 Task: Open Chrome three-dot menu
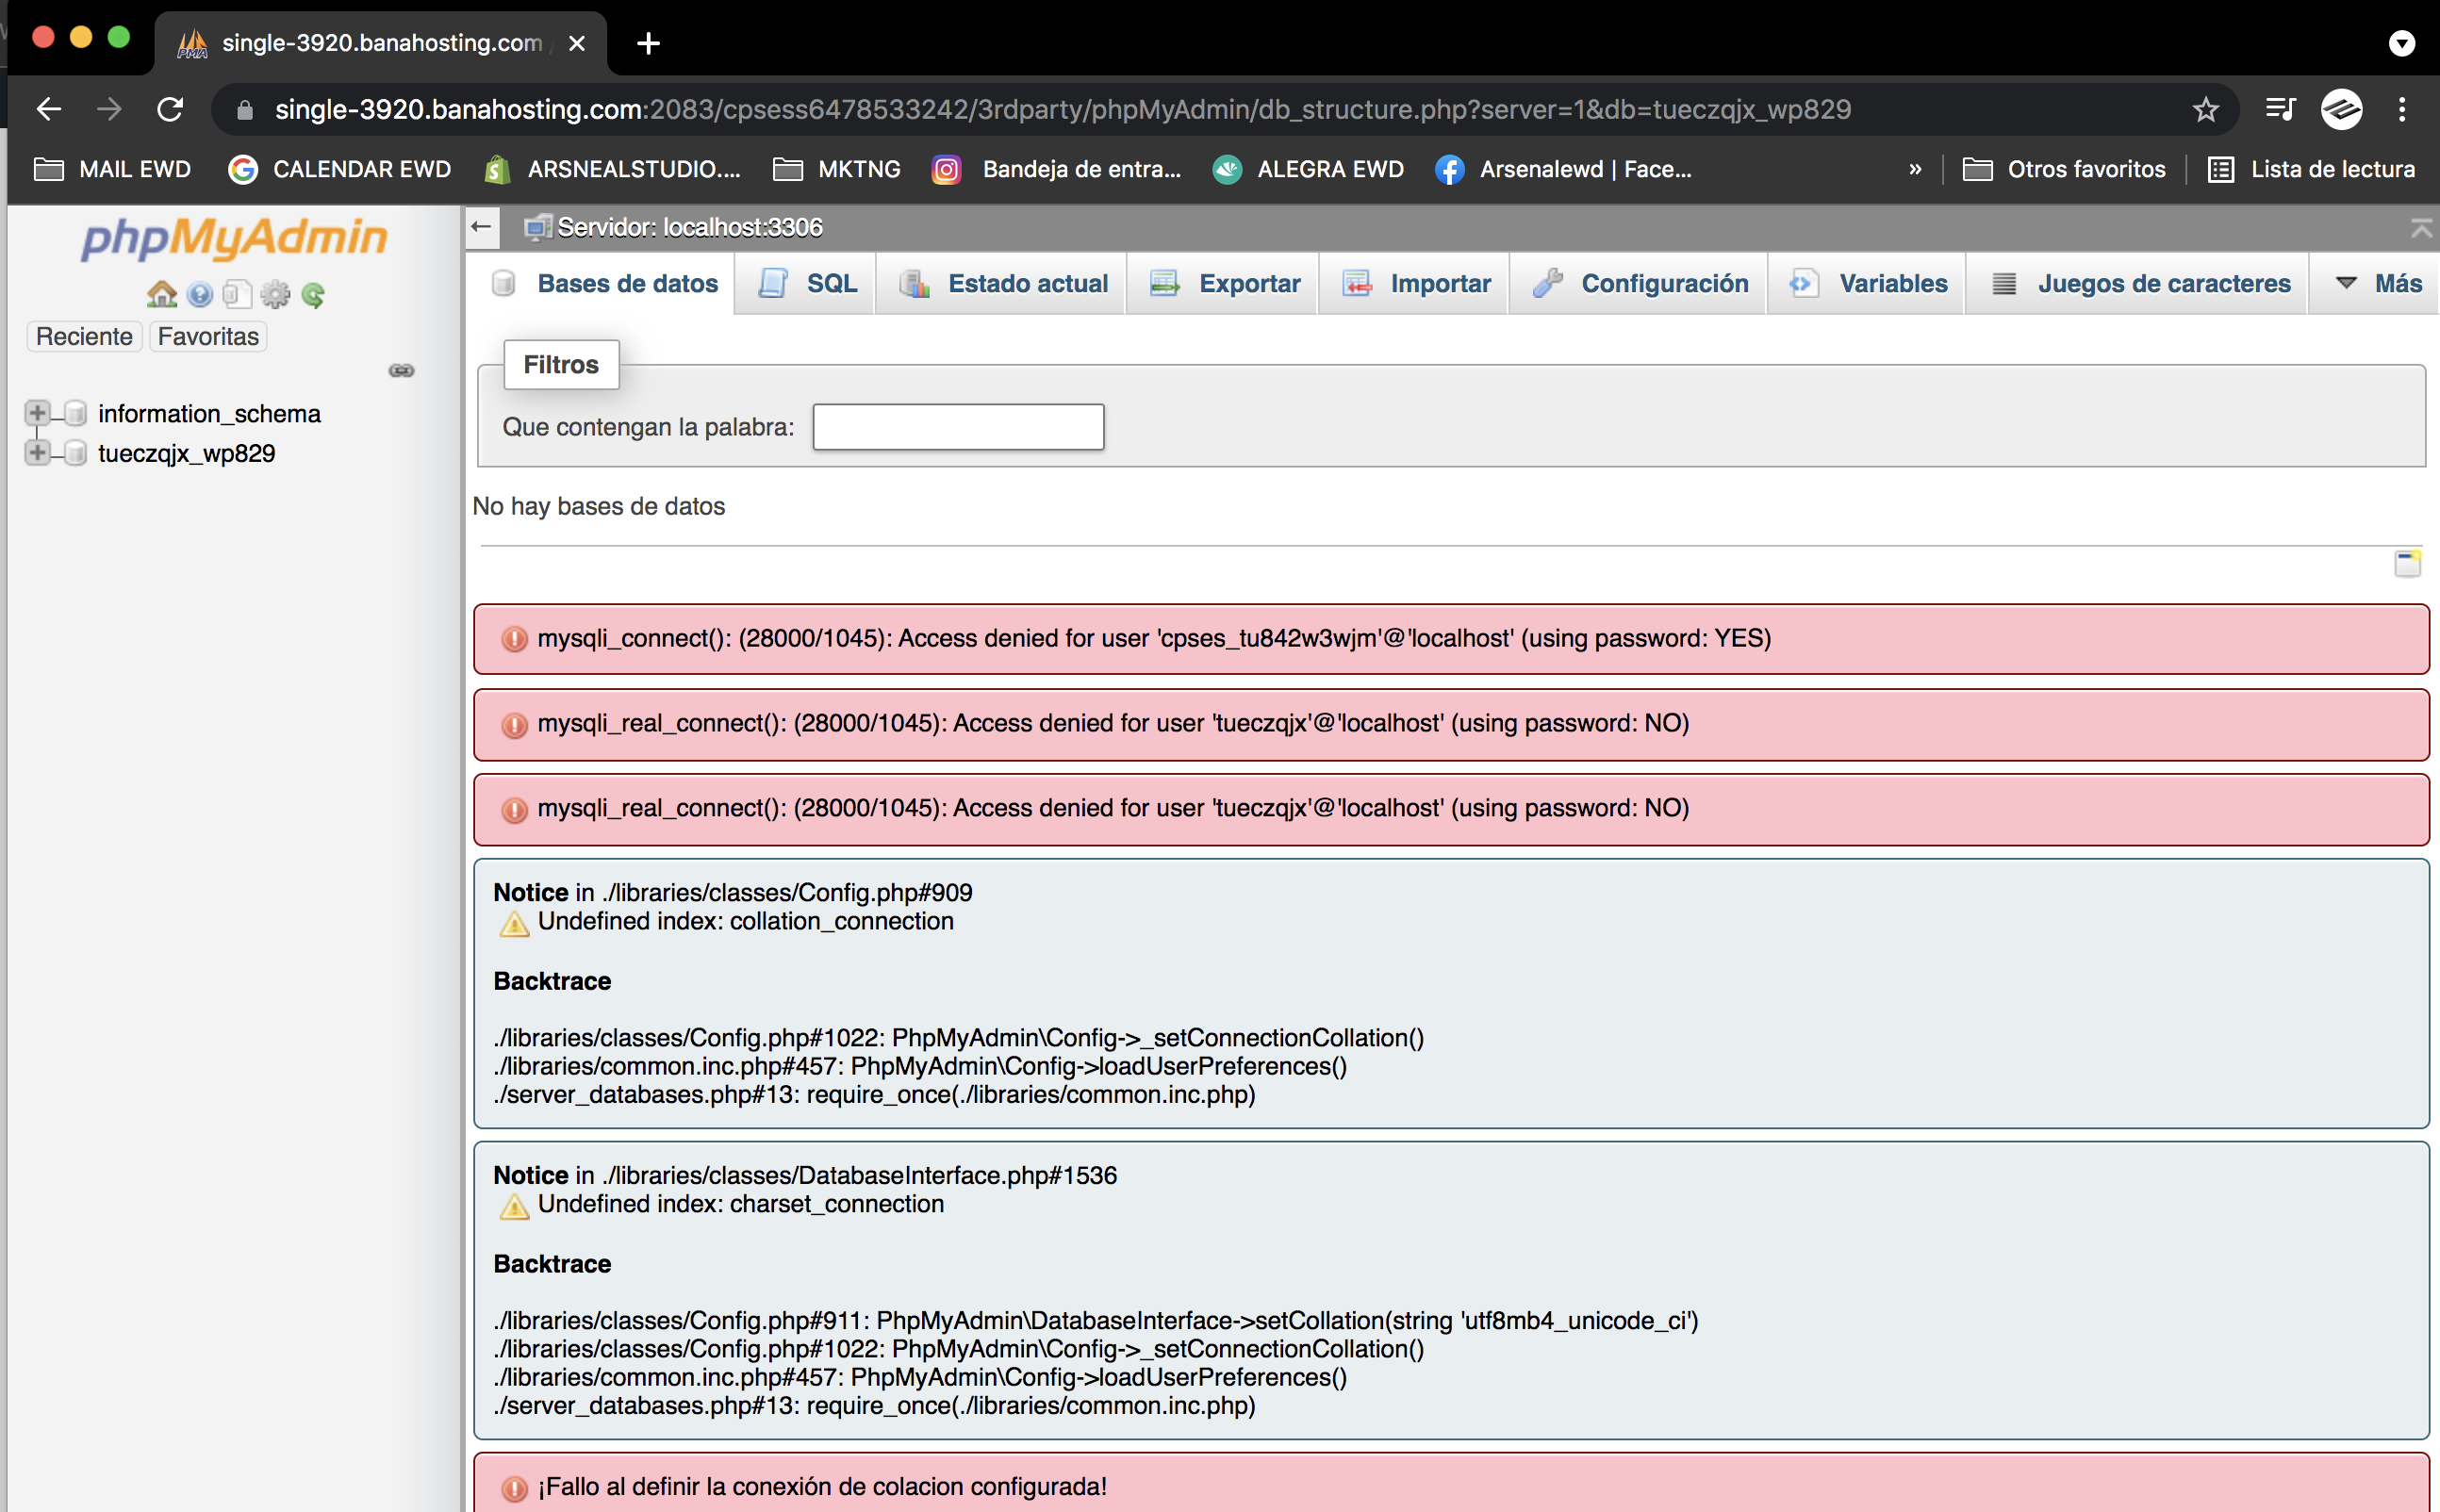(2402, 109)
